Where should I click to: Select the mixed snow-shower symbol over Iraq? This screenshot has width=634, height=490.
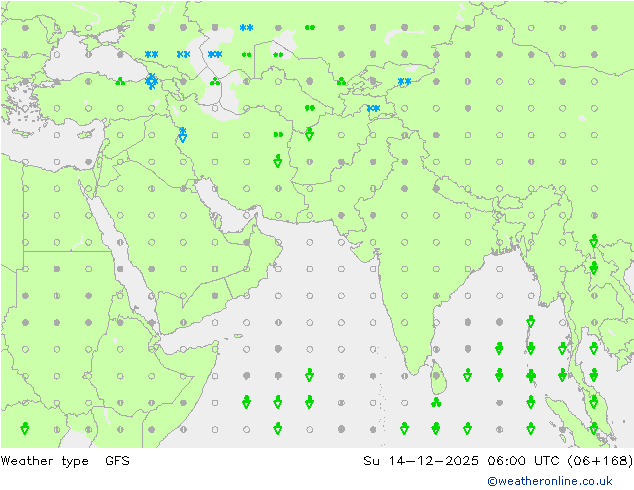(x=182, y=134)
